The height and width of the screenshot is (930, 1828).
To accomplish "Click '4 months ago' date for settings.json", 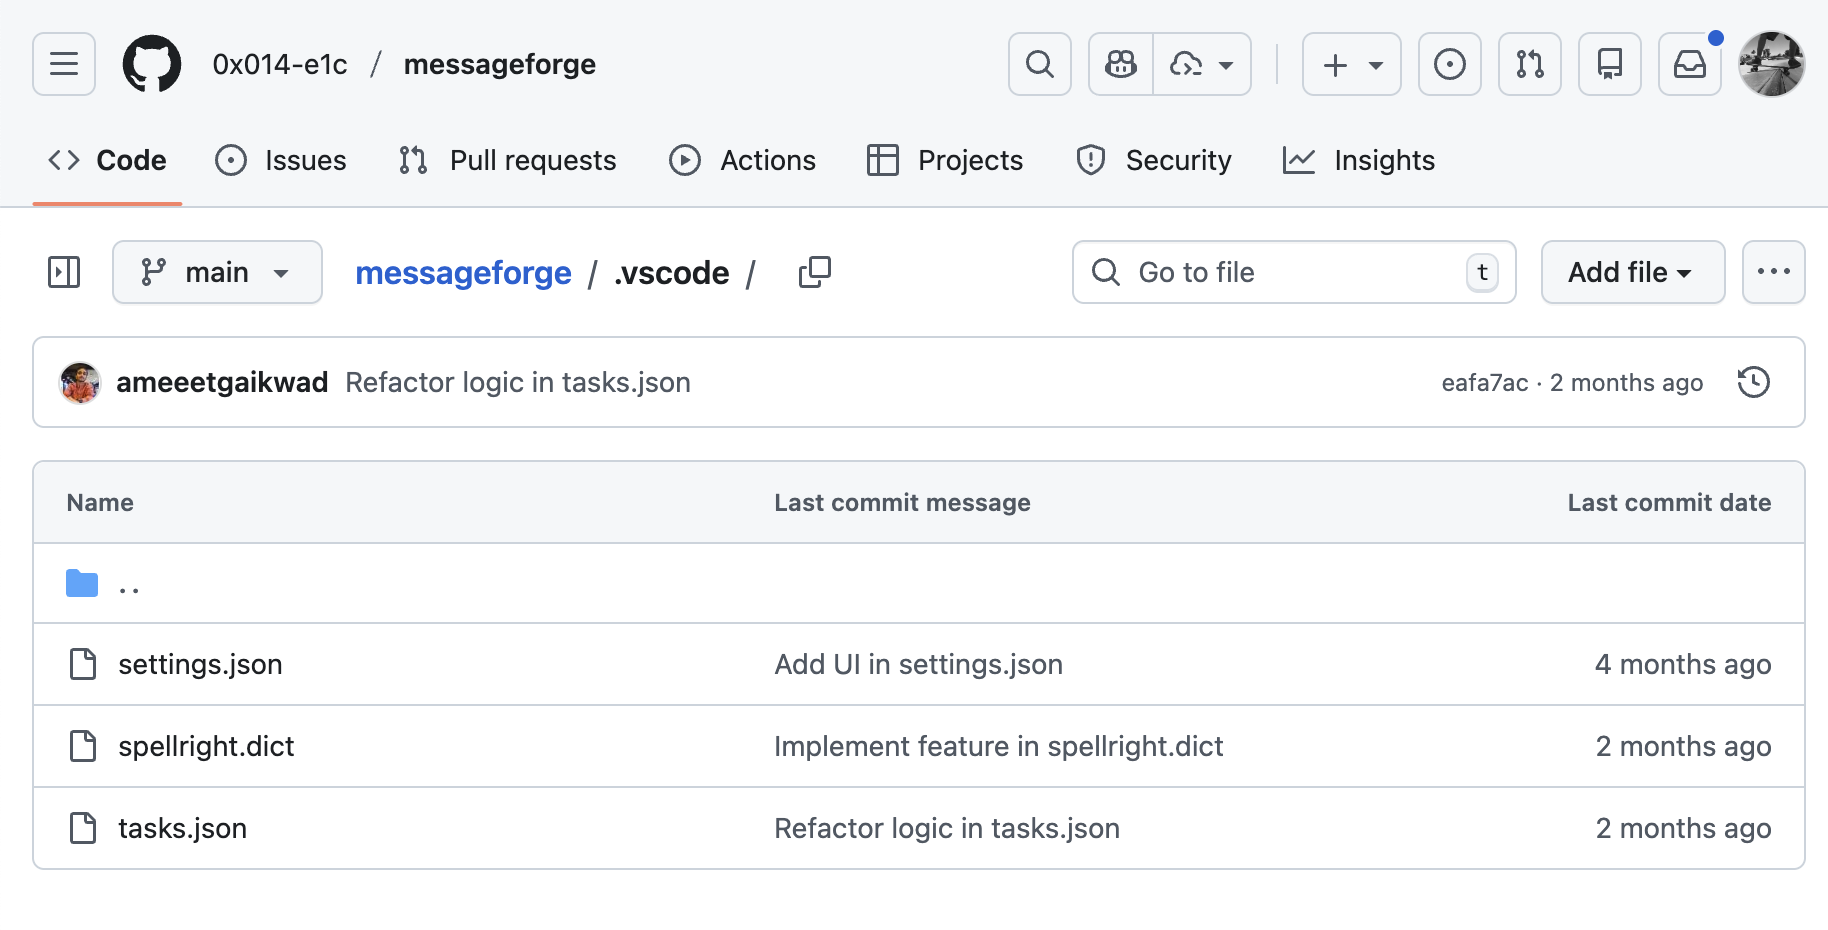I will point(1683,664).
